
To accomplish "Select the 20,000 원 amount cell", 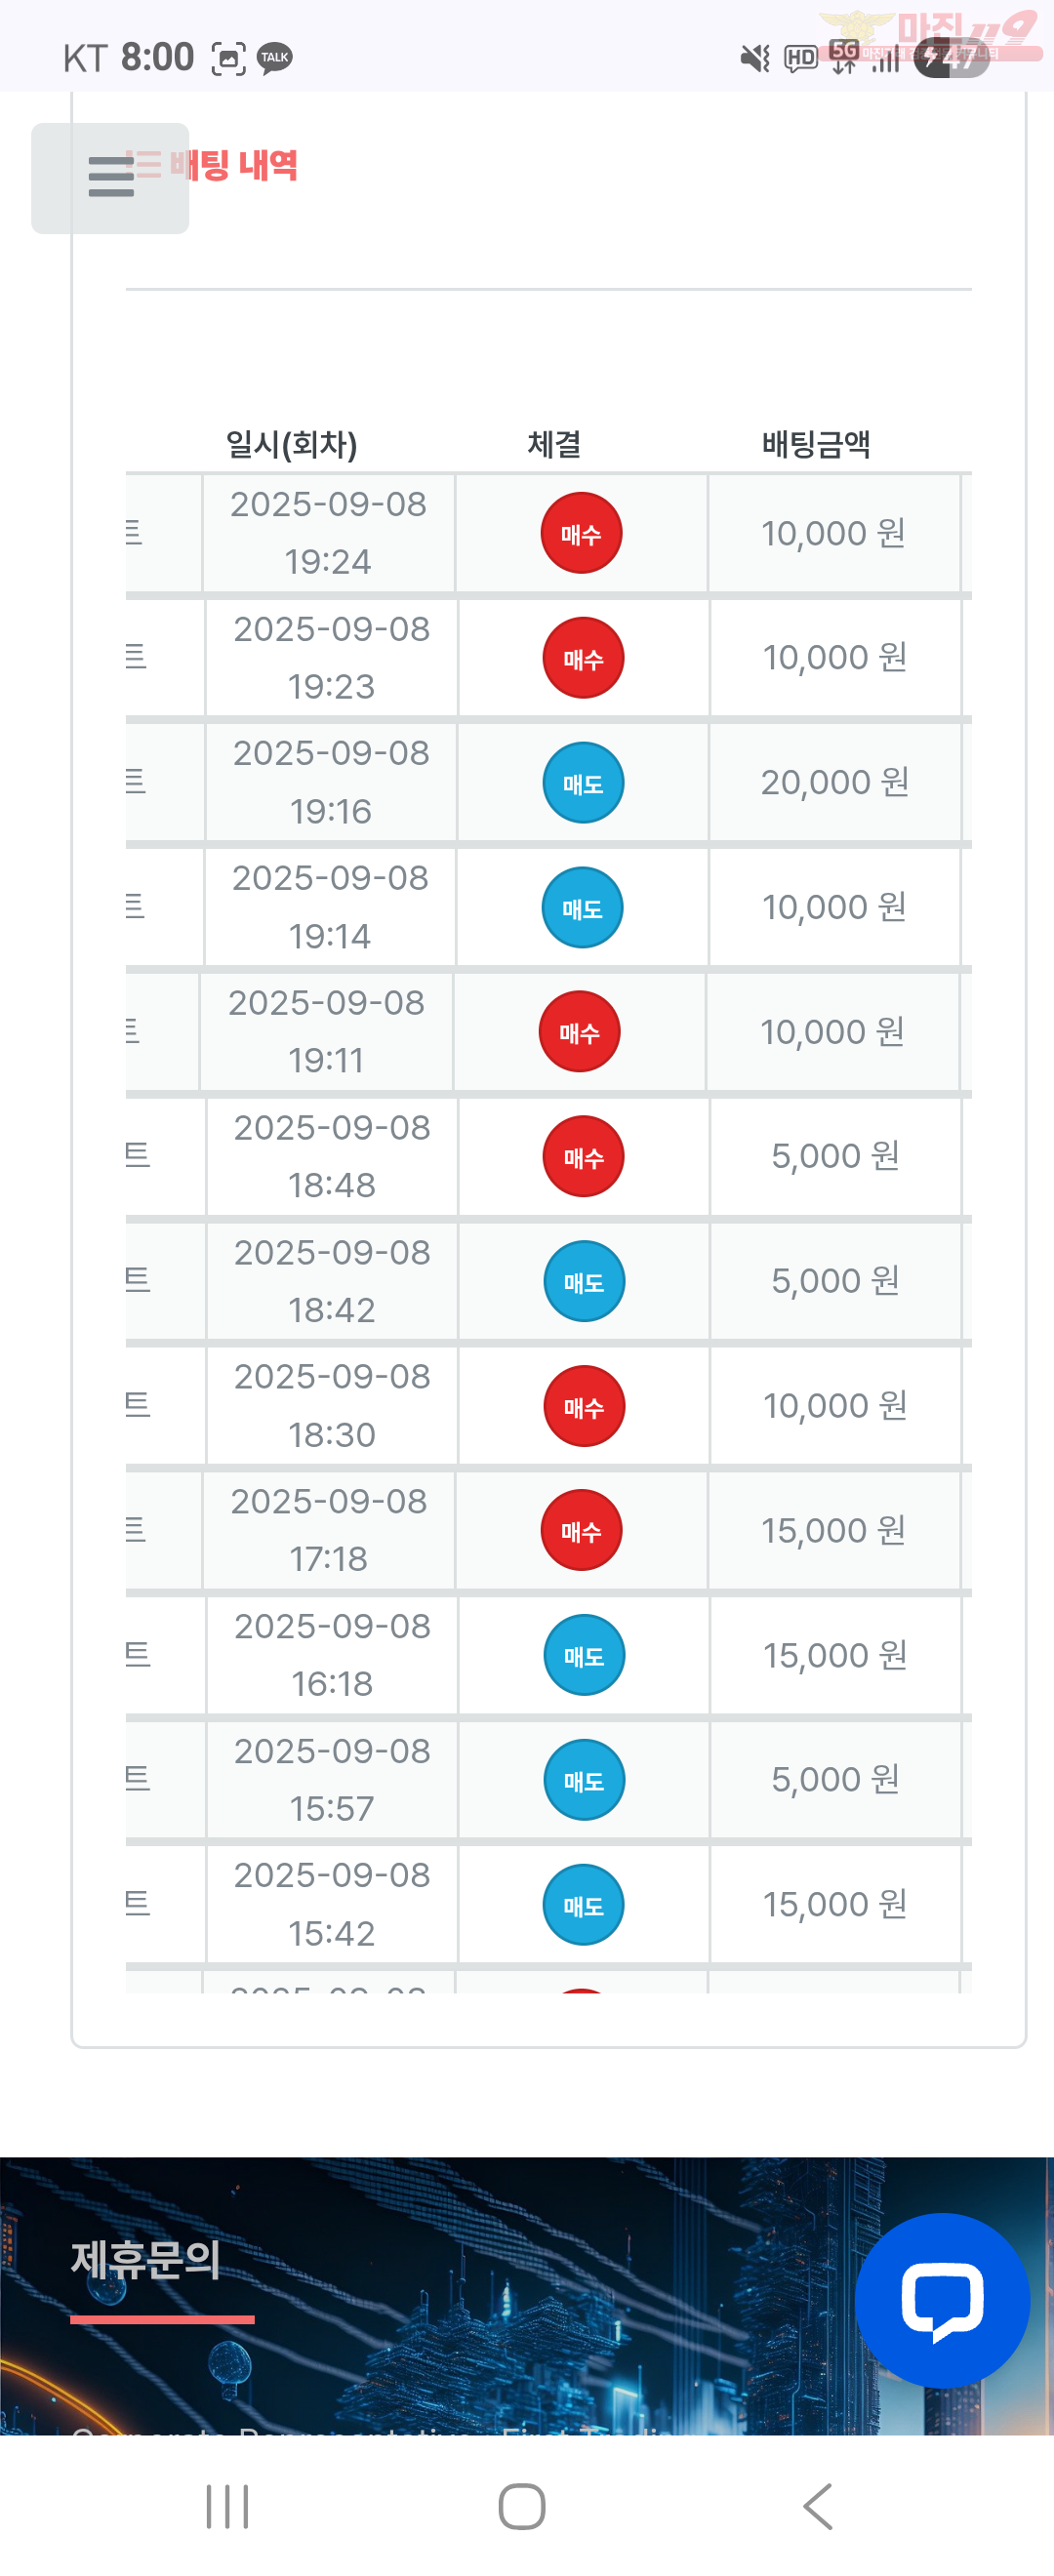I will coord(835,782).
